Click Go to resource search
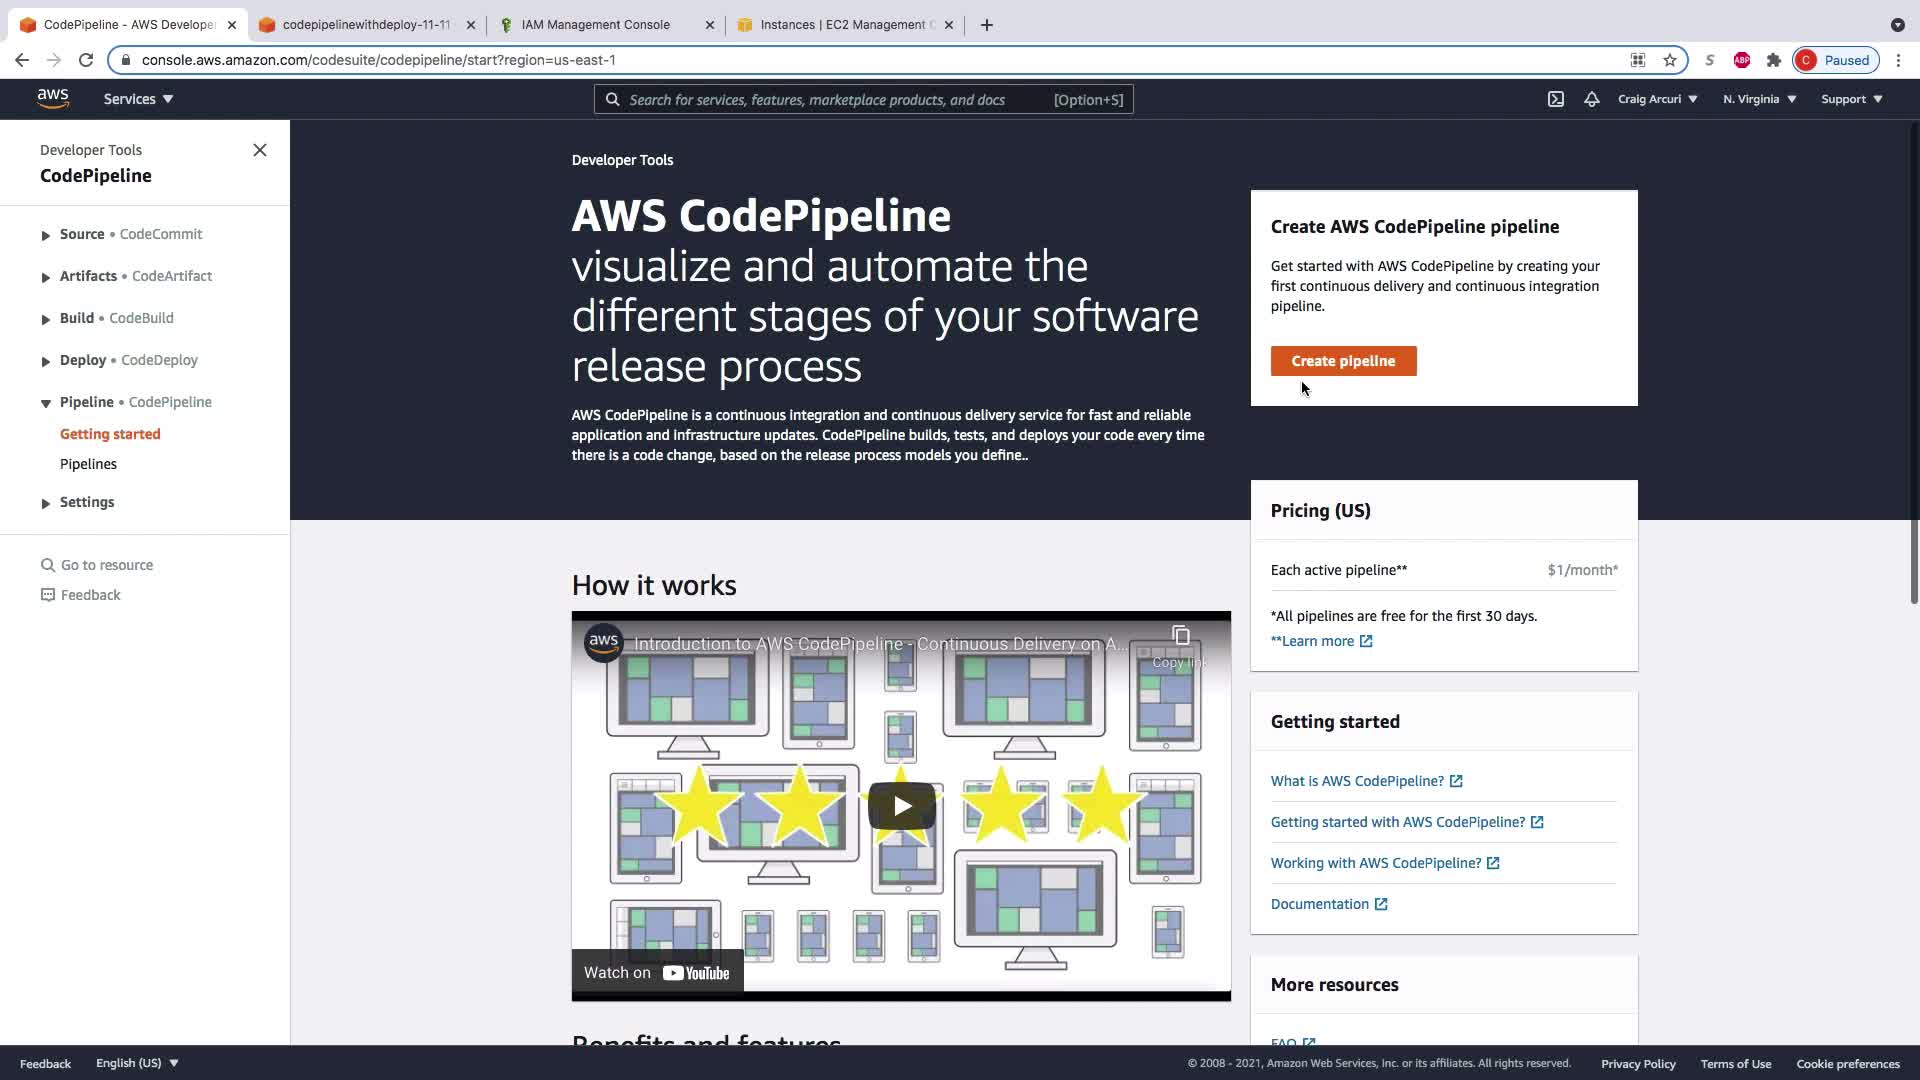This screenshot has width=1920, height=1080. pyautogui.click(x=106, y=565)
